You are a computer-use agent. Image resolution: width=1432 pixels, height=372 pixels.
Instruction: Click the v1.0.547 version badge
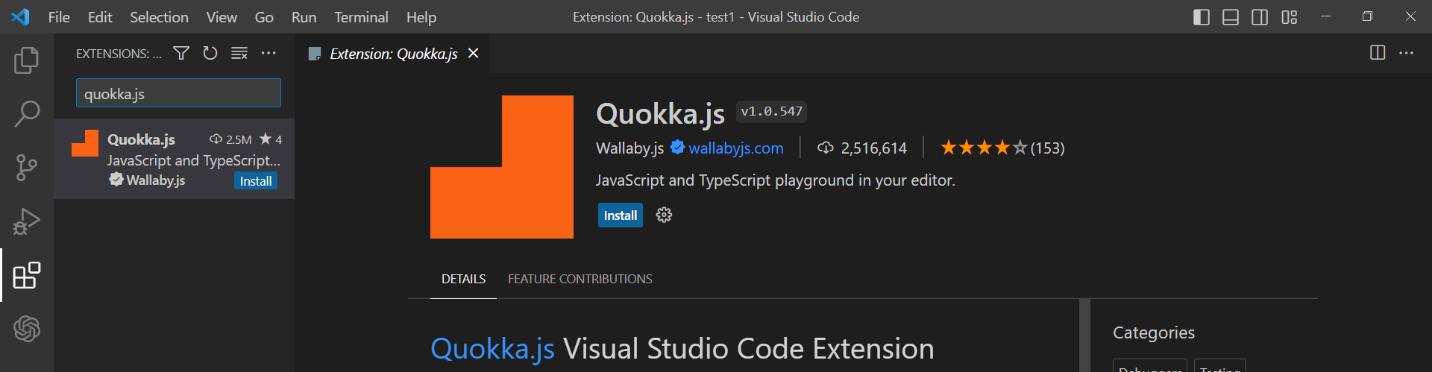(771, 112)
